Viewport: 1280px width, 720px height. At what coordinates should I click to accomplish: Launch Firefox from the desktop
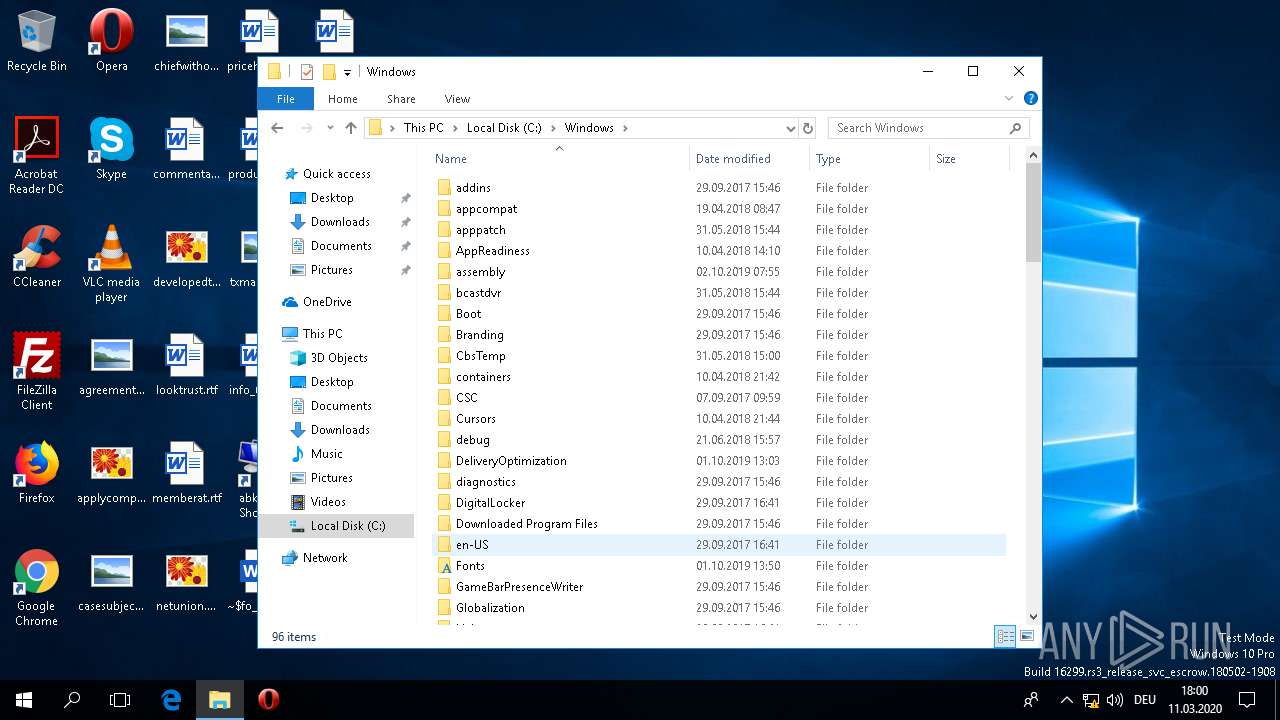pyautogui.click(x=37, y=473)
